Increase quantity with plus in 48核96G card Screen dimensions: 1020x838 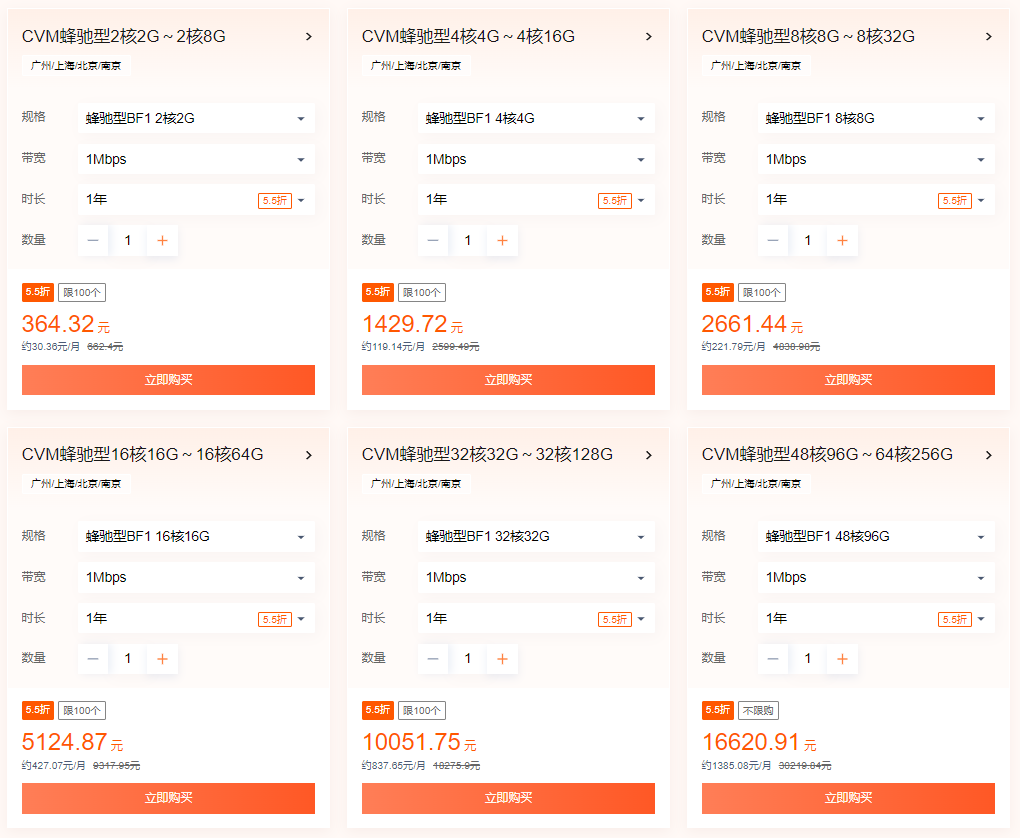pyautogui.click(x=842, y=659)
